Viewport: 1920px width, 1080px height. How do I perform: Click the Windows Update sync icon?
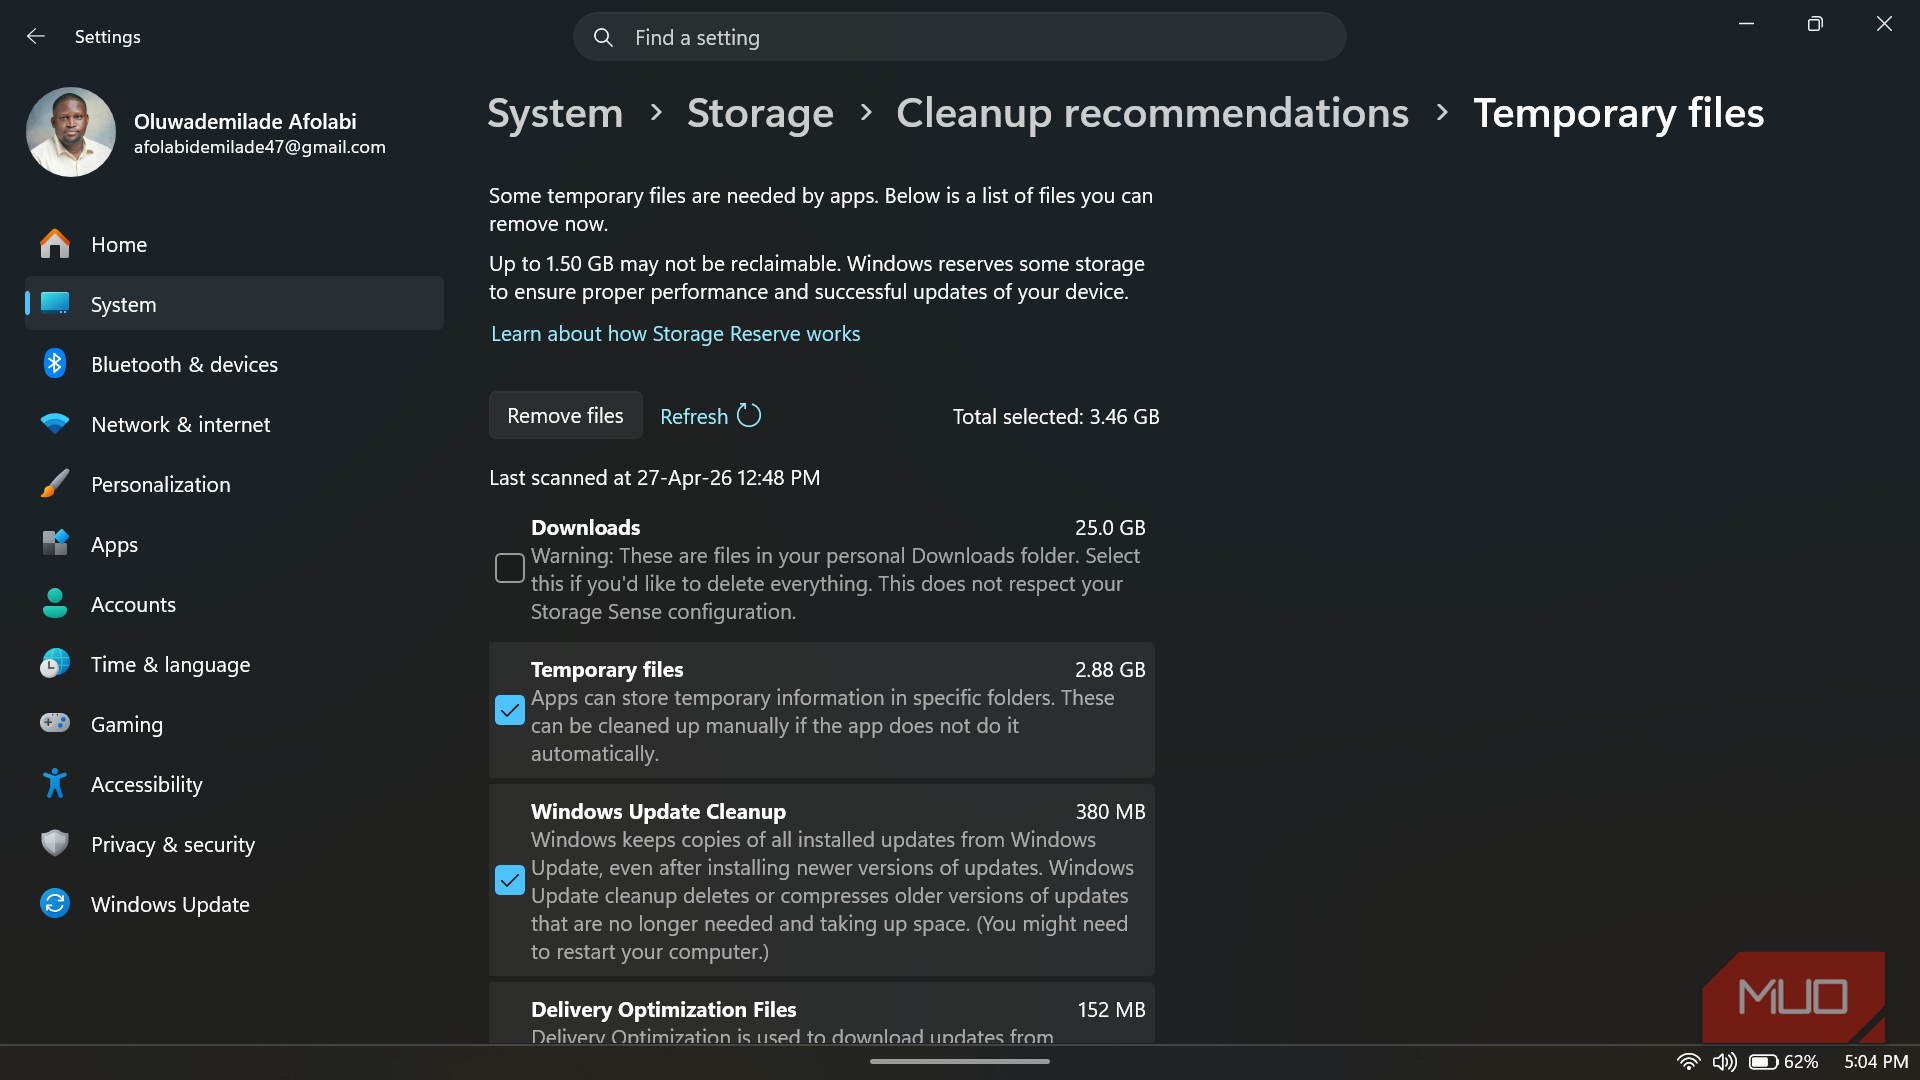click(55, 903)
